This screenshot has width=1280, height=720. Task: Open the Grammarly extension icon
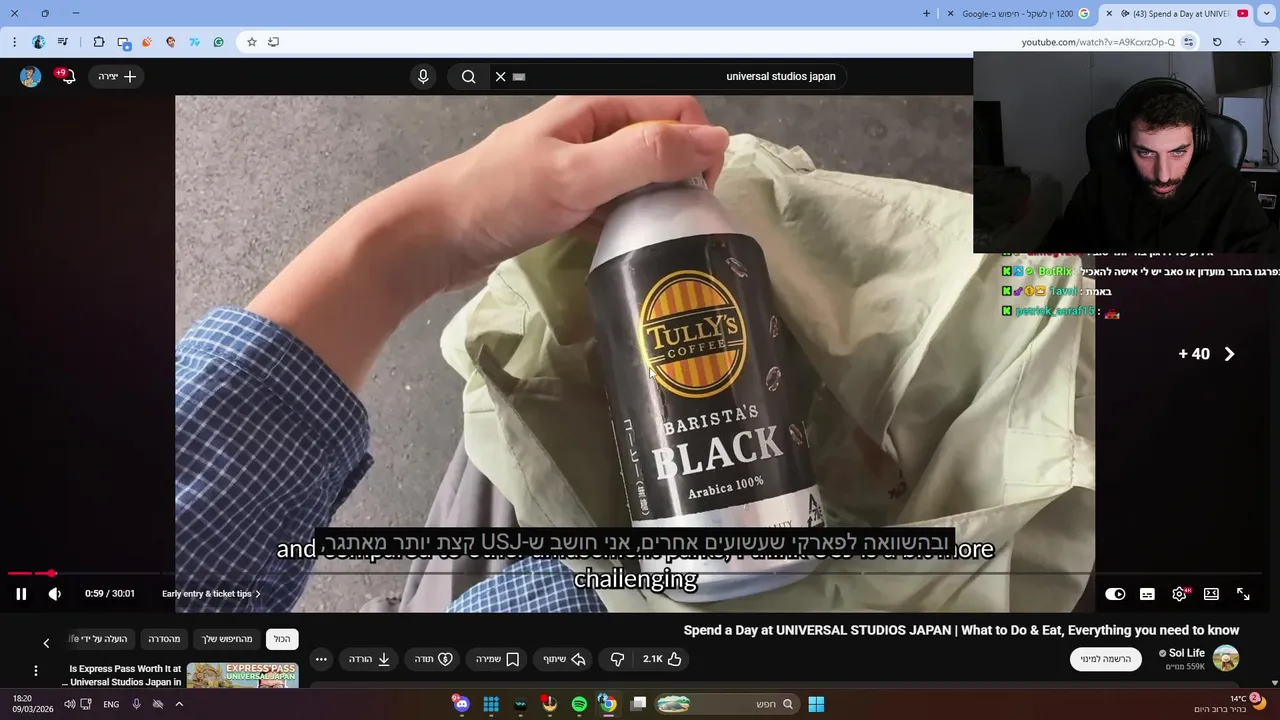point(218,42)
